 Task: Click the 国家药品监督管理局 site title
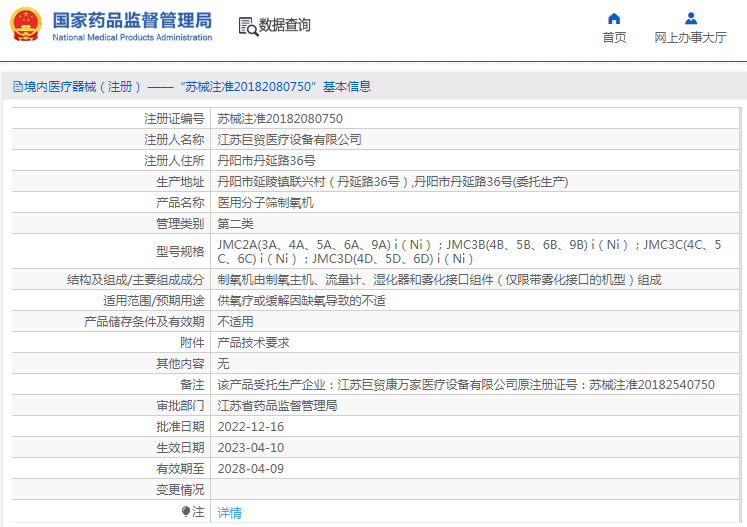131,20
